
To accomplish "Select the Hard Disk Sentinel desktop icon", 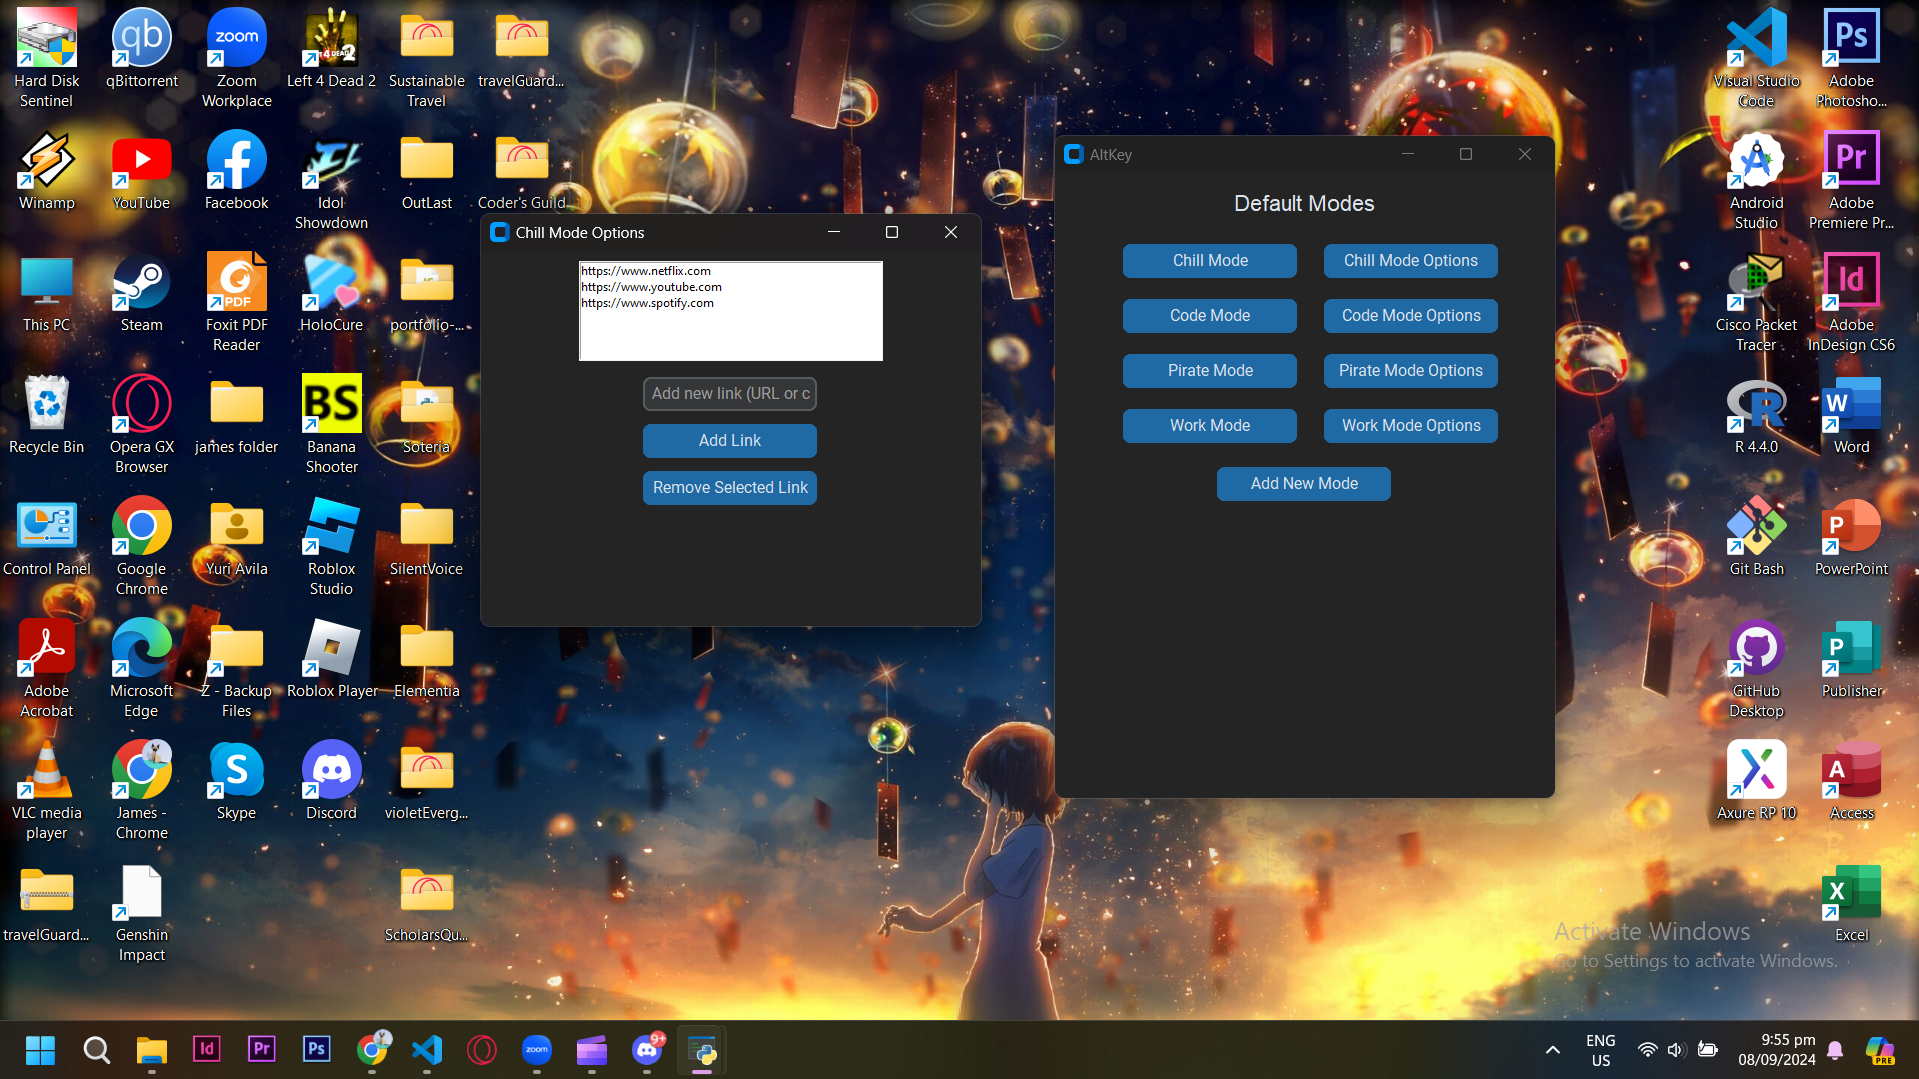I will pos(47,58).
